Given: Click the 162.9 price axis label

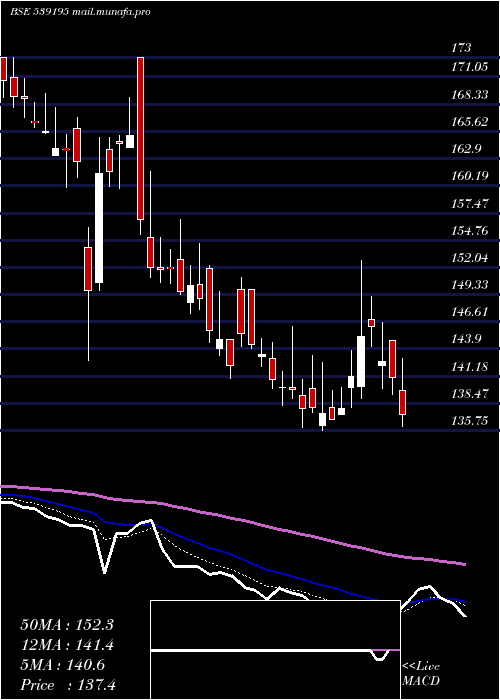Looking at the screenshot, I should coord(466,149).
